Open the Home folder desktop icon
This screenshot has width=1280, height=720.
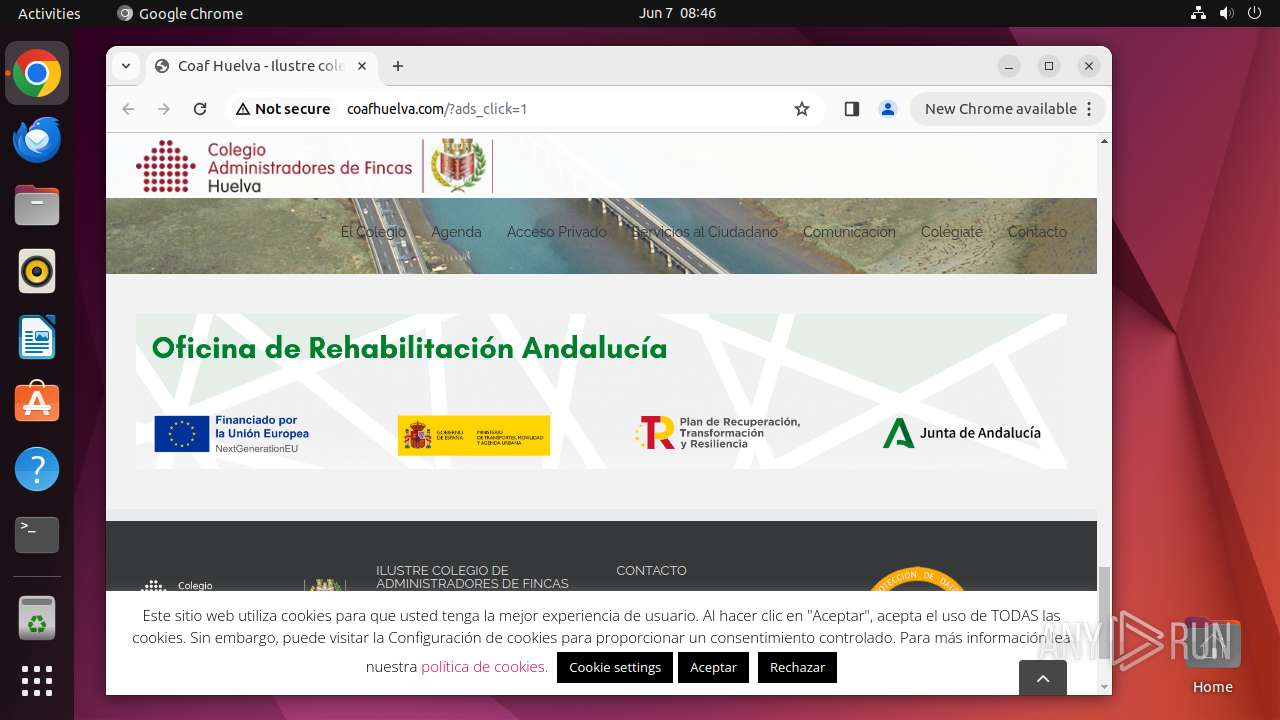pos(1212,657)
